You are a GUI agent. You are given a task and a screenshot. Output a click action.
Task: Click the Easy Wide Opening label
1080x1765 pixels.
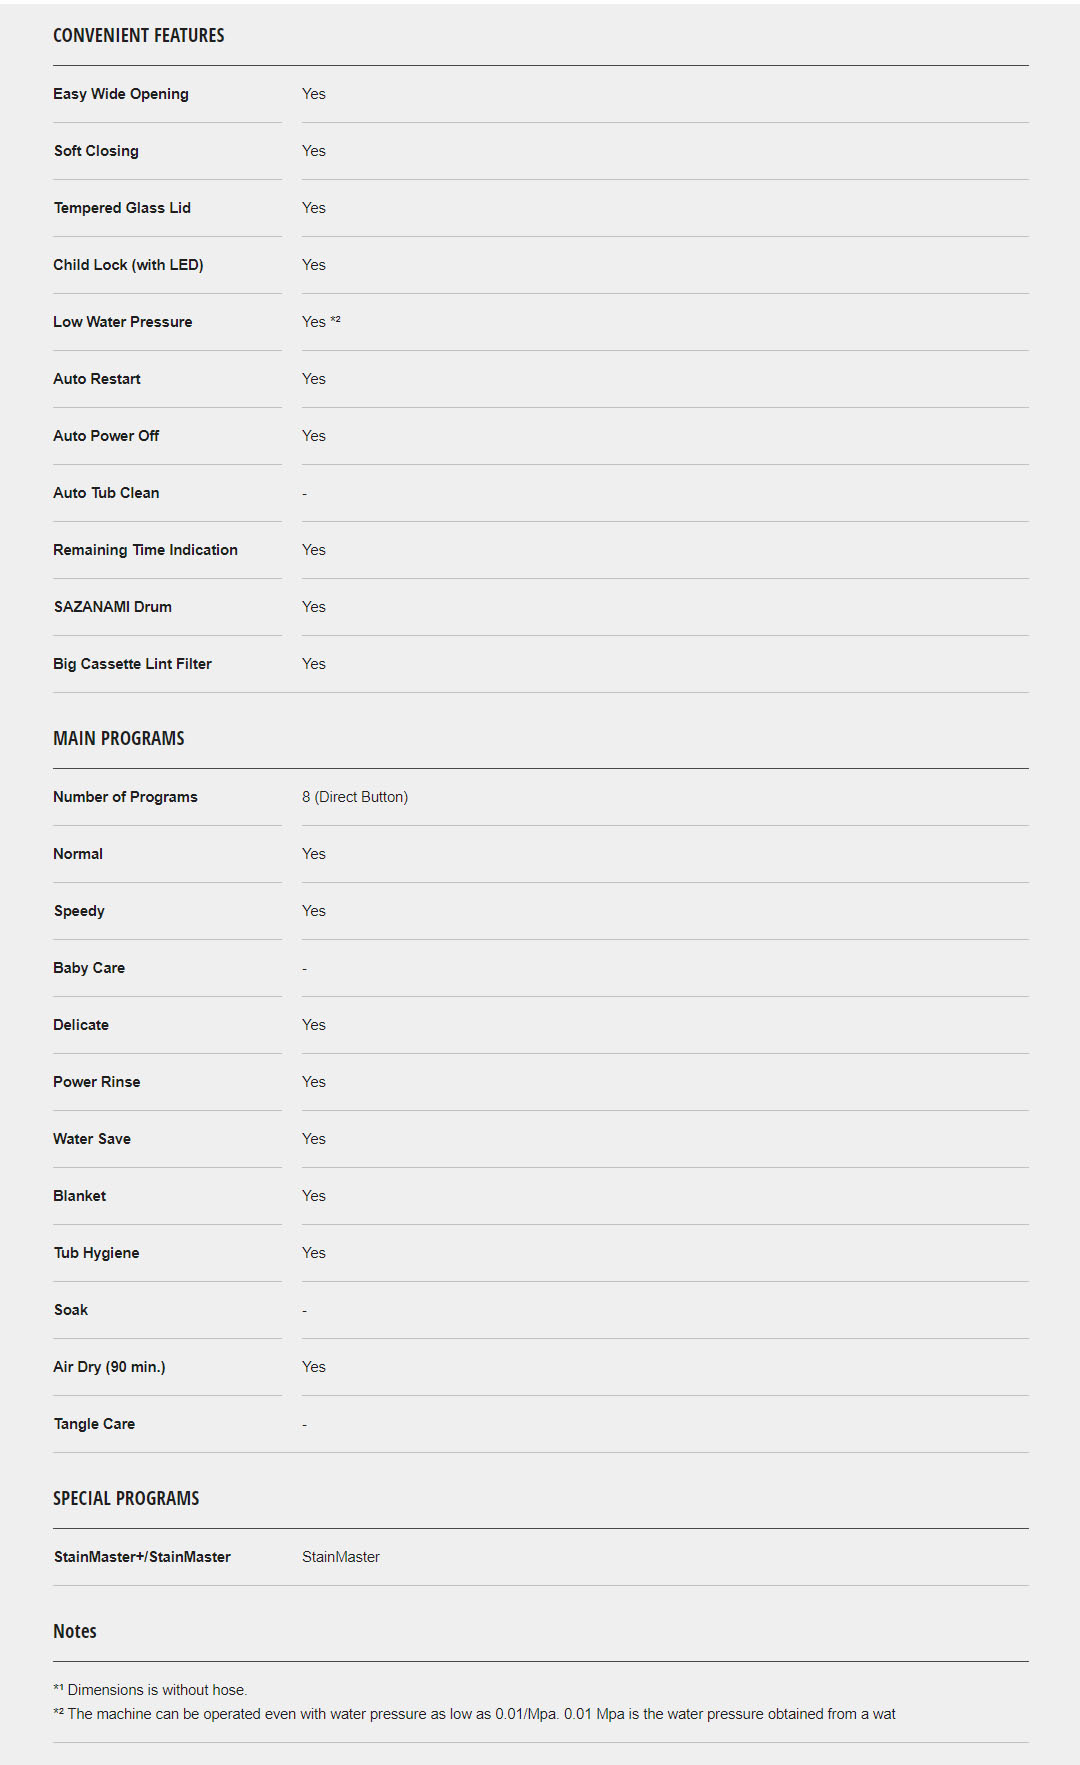point(121,94)
